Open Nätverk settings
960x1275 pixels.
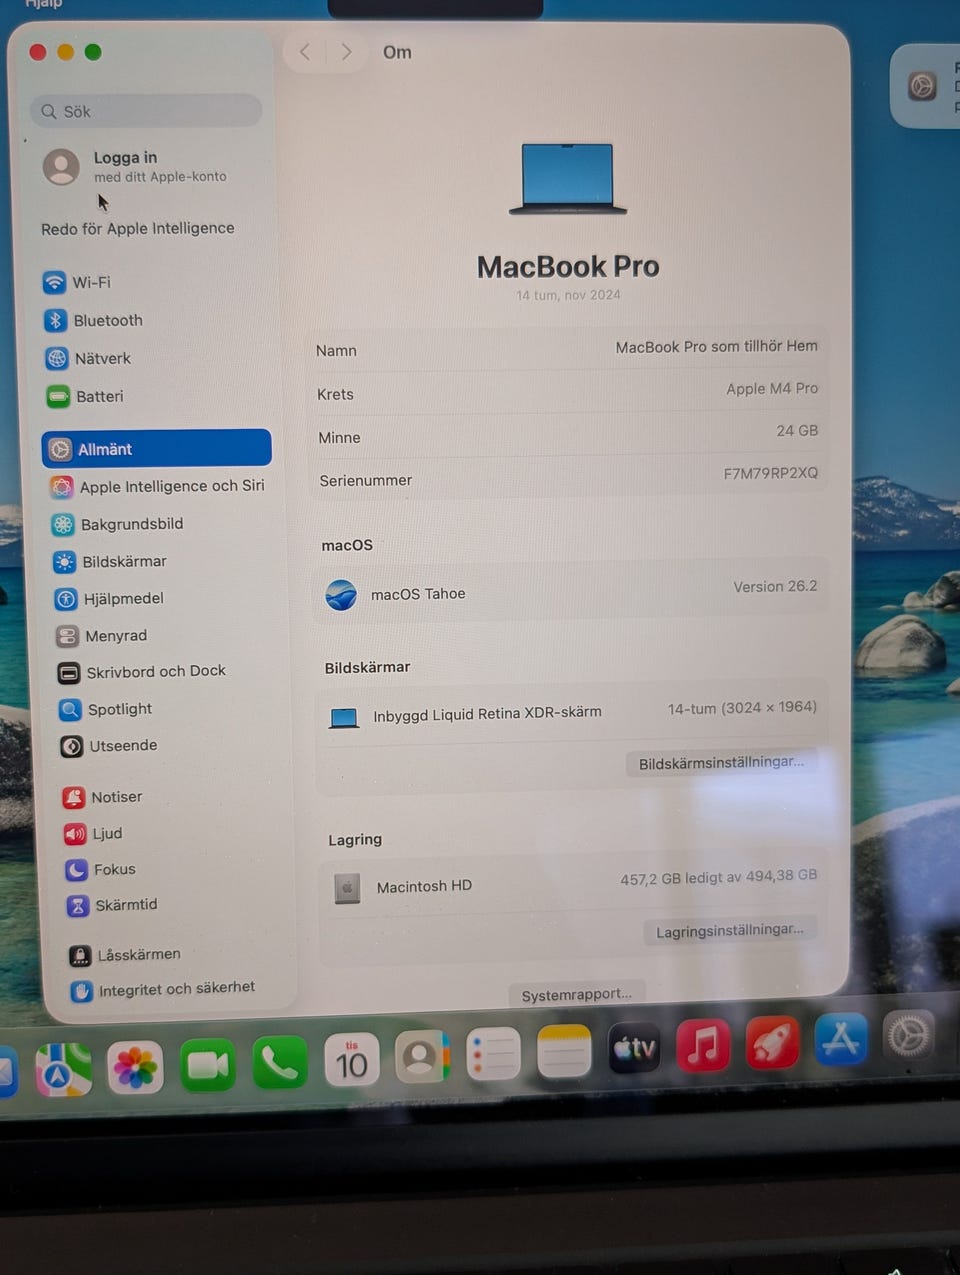pos(89,358)
